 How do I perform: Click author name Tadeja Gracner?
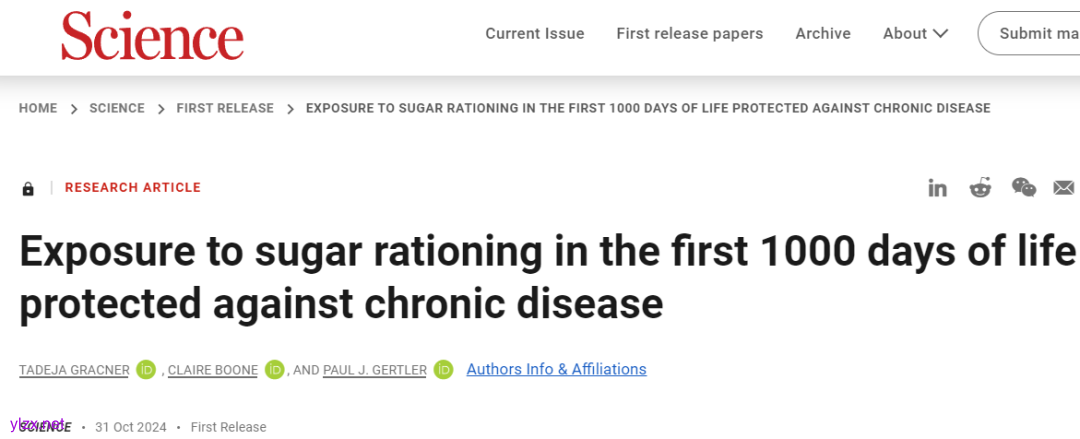click(x=74, y=370)
